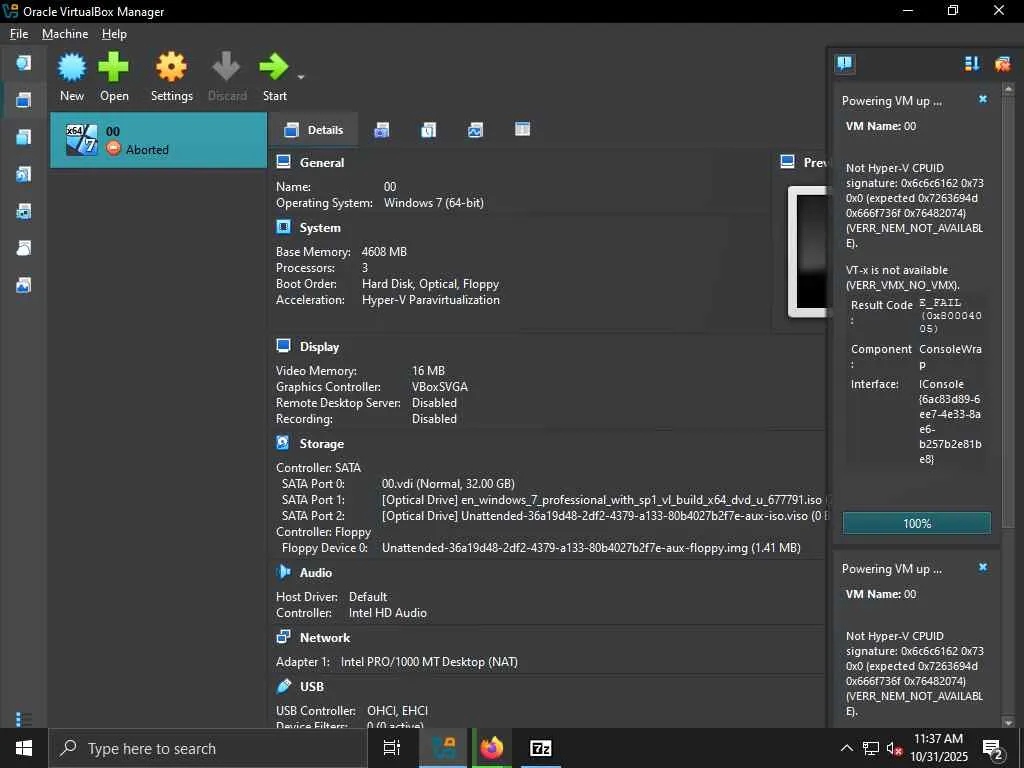
Task: Open the Network tool in left sidebar
Action: (x=24, y=212)
